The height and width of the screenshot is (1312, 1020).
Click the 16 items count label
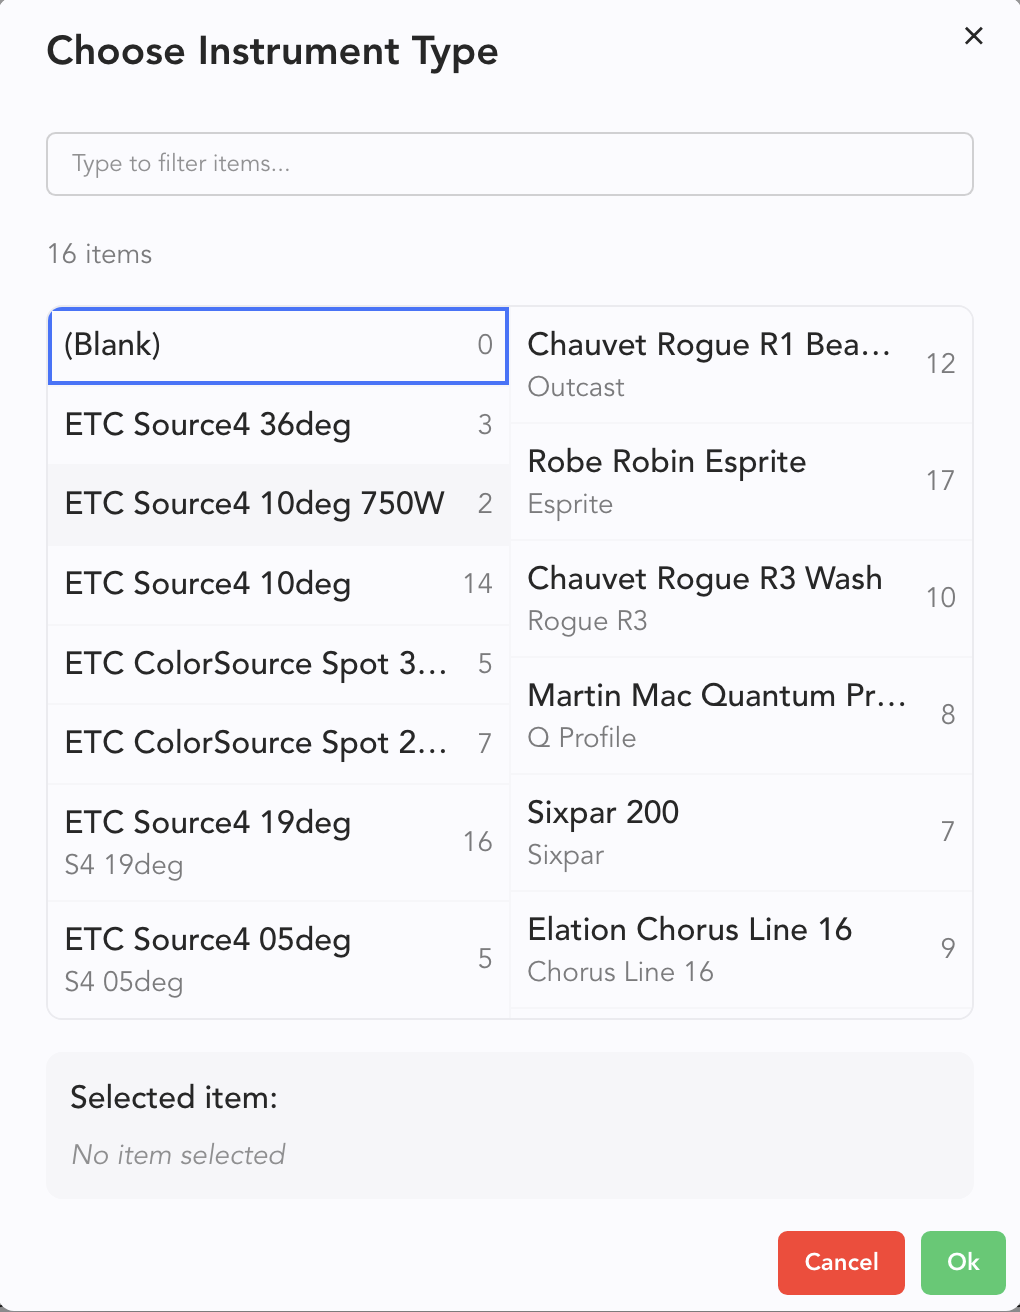coord(100,254)
